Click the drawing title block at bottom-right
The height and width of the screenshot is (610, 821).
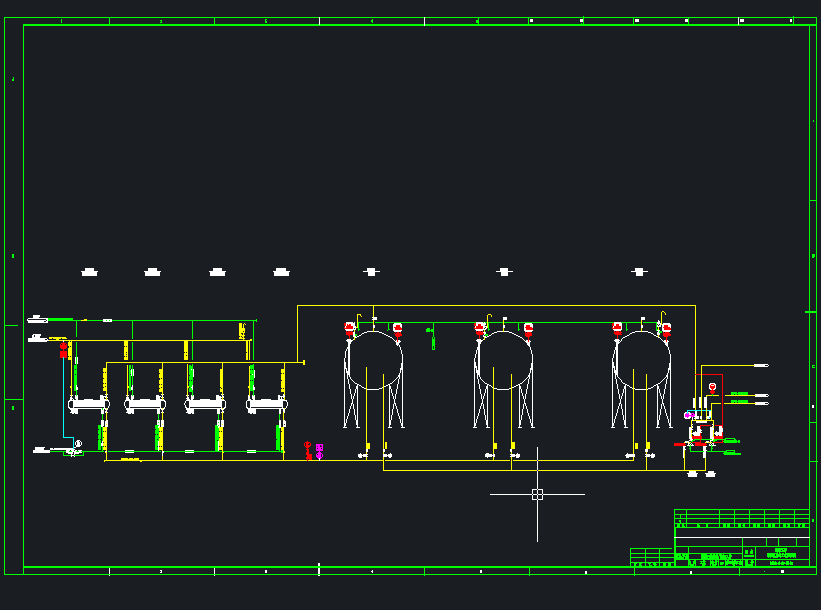tap(742, 538)
